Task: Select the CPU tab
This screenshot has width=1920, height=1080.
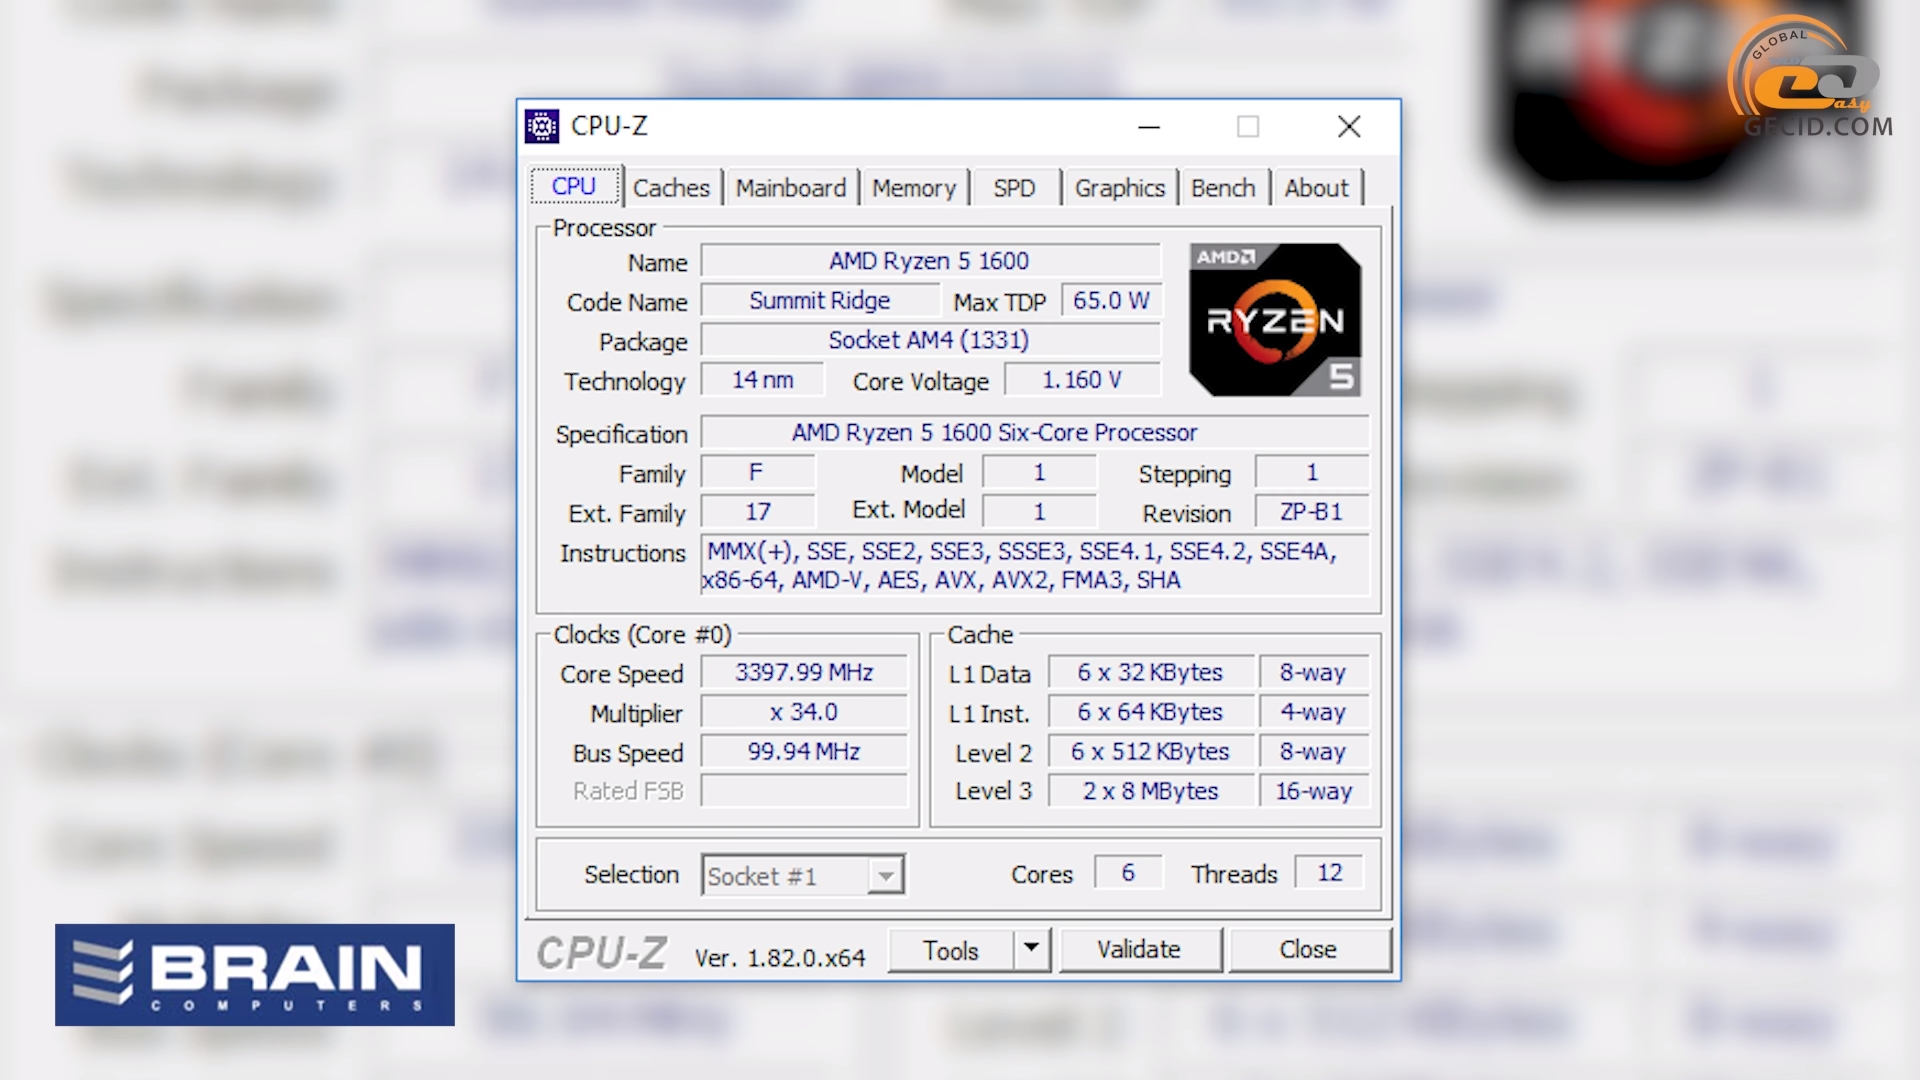Action: click(574, 186)
